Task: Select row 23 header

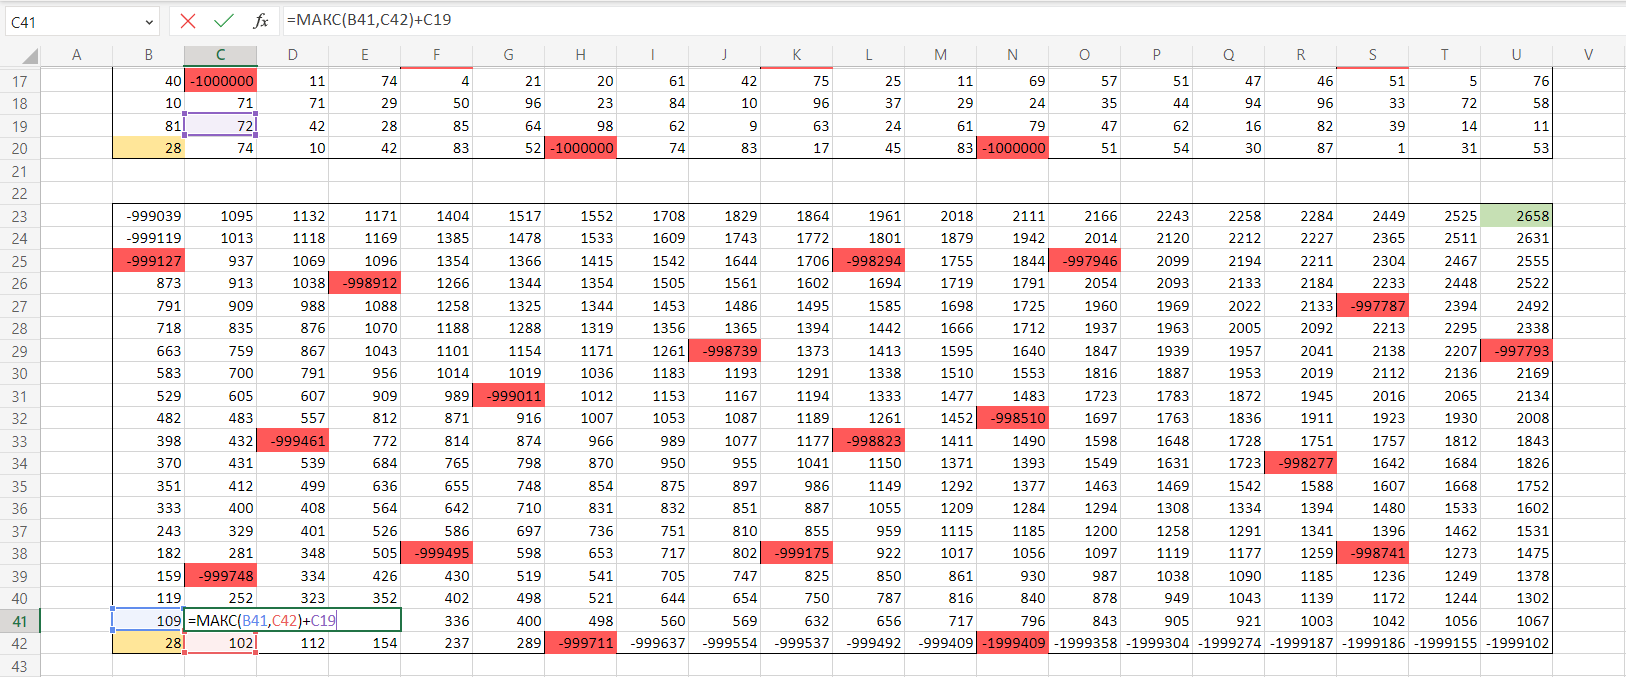Action: (x=20, y=216)
